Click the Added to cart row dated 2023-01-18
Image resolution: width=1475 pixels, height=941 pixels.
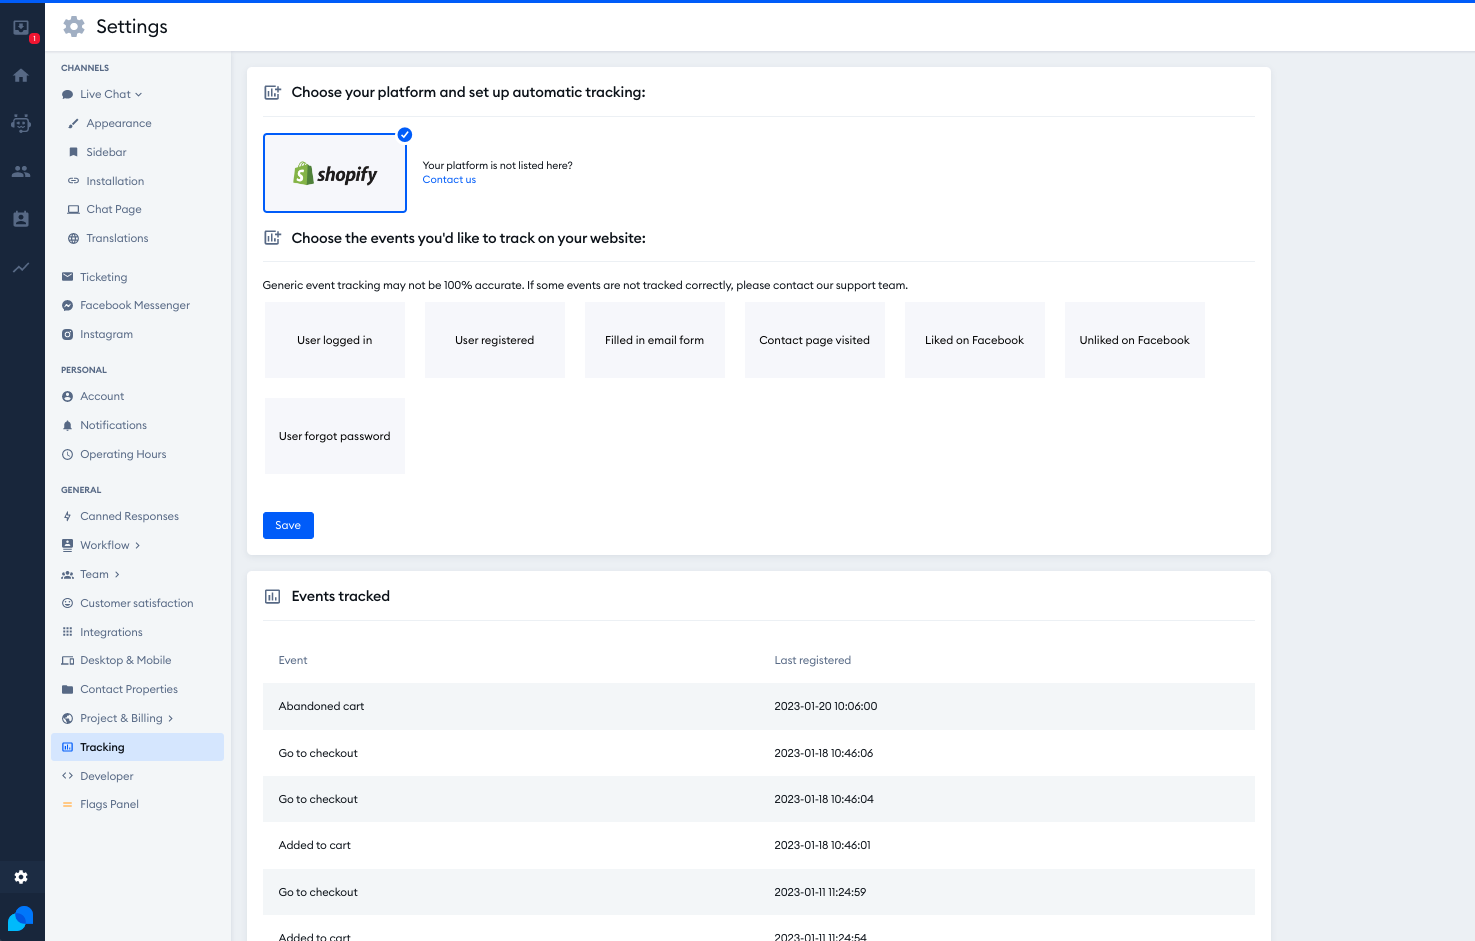pos(758,845)
